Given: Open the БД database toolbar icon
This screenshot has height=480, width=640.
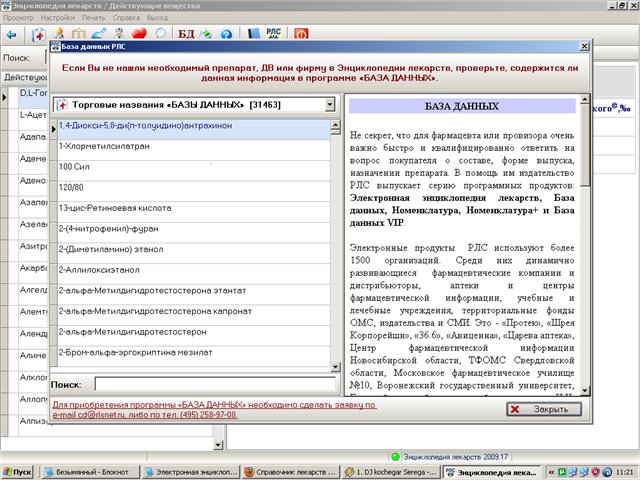Looking at the screenshot, I should pyautogui.click(x=186, y=34).
